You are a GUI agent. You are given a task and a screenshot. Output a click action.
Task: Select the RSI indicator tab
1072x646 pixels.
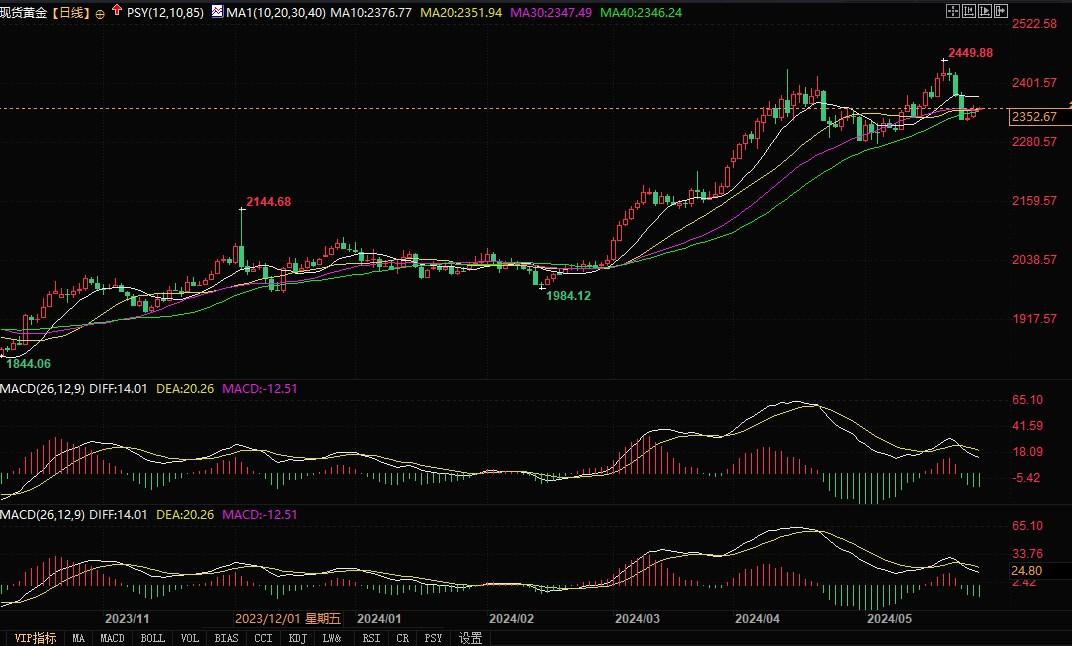(x=371, y=638)
